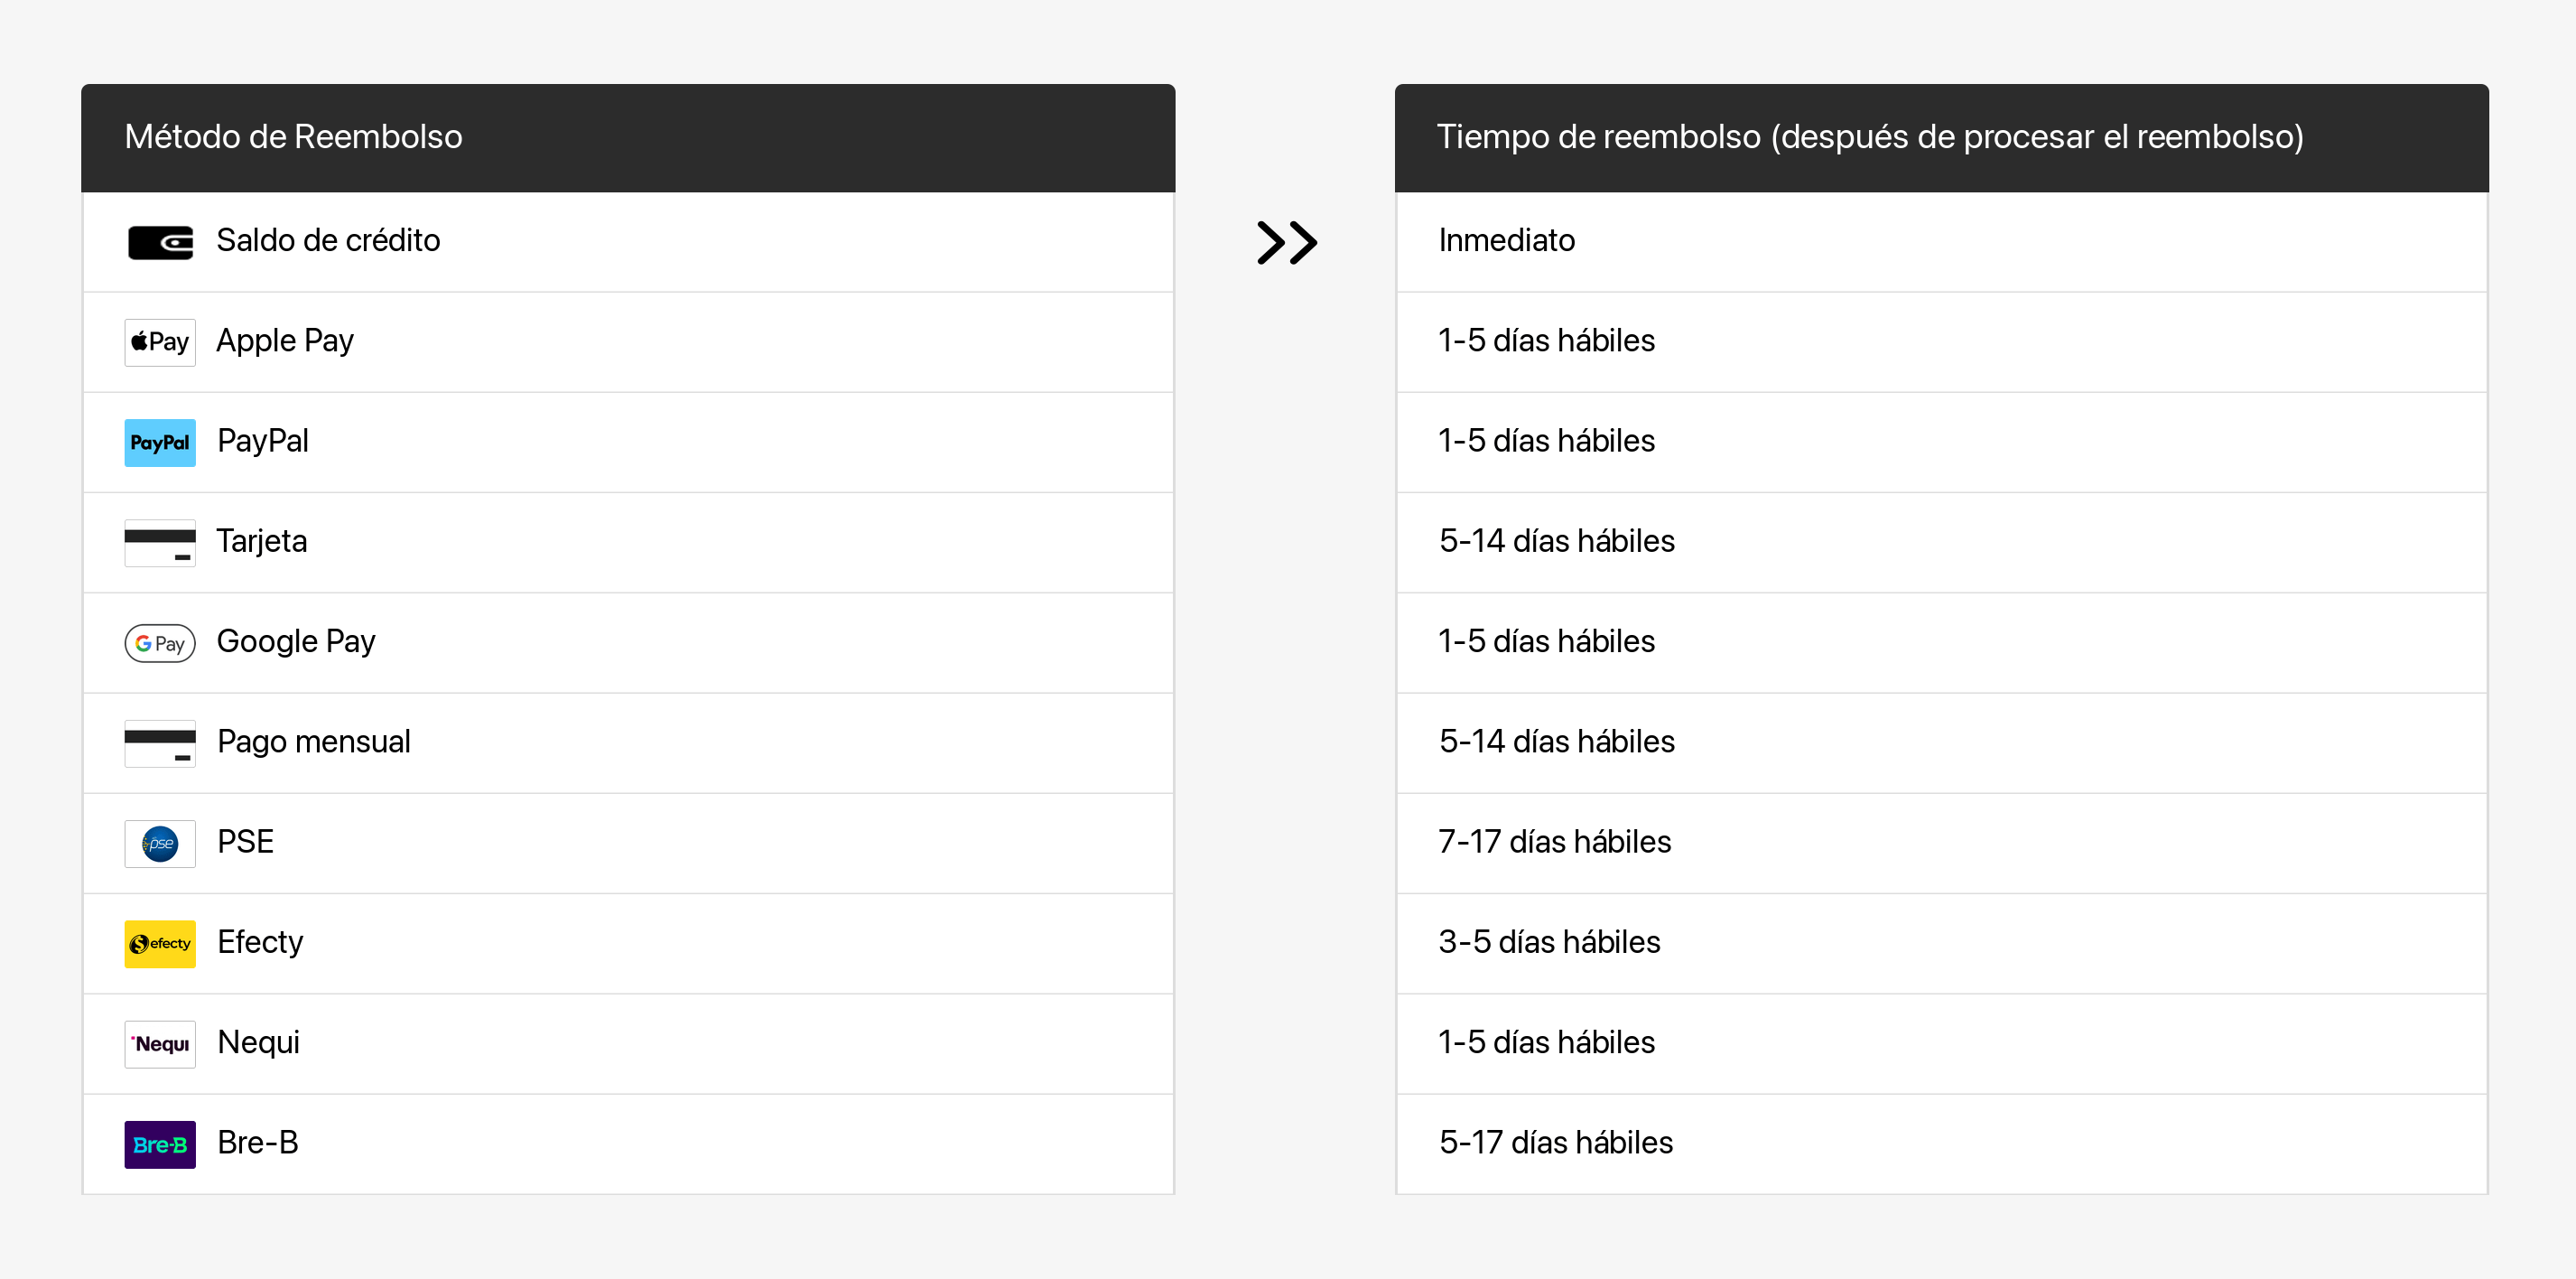This screenshot has width=2576, height=1279.
Task: Click the yellow Efecty logo icon
Action: pyautogui.click(x=160, y=943)
